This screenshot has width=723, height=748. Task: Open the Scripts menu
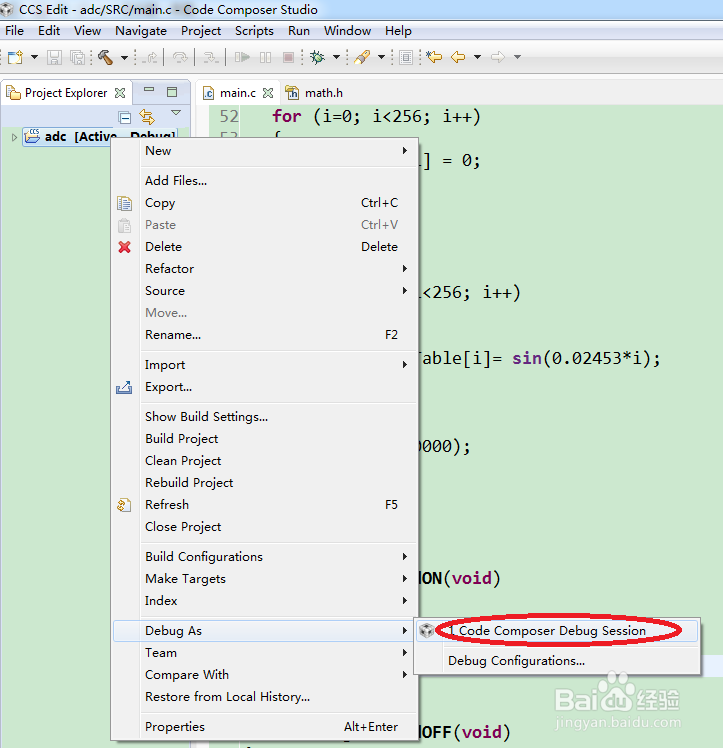click(x=254, y=31)
